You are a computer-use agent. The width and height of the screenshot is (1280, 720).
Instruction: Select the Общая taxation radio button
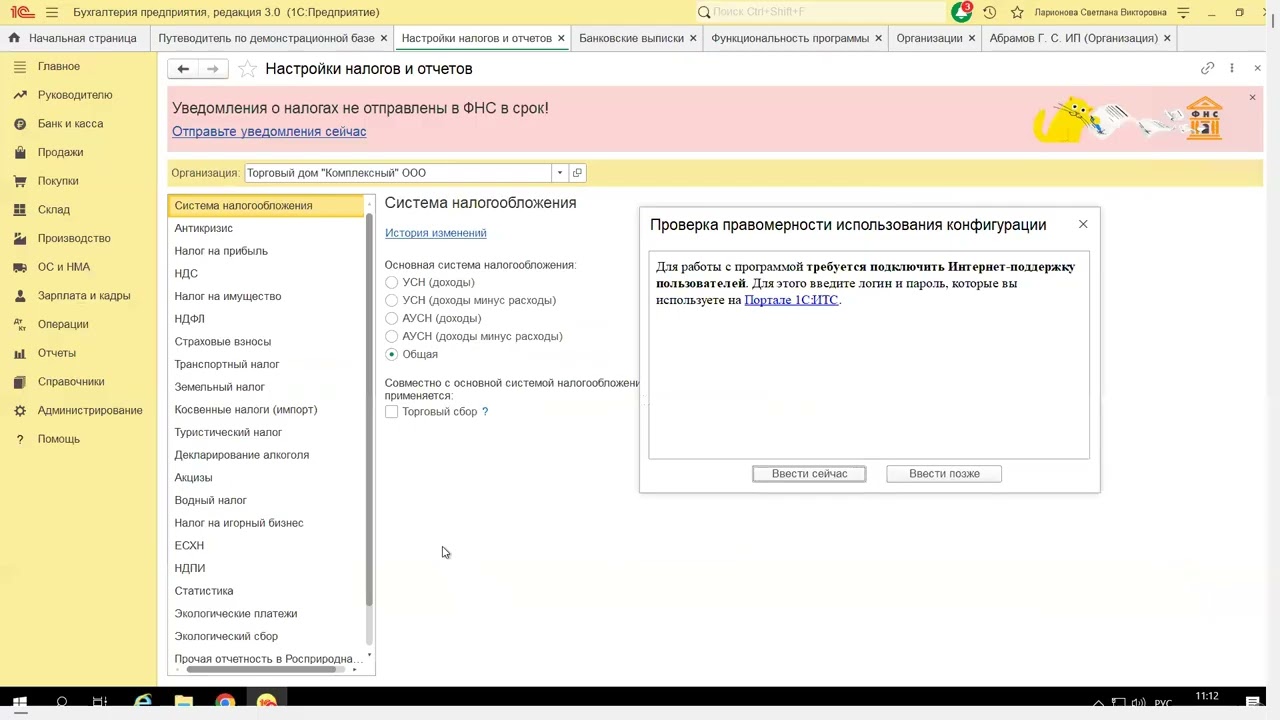click(391, 354)
